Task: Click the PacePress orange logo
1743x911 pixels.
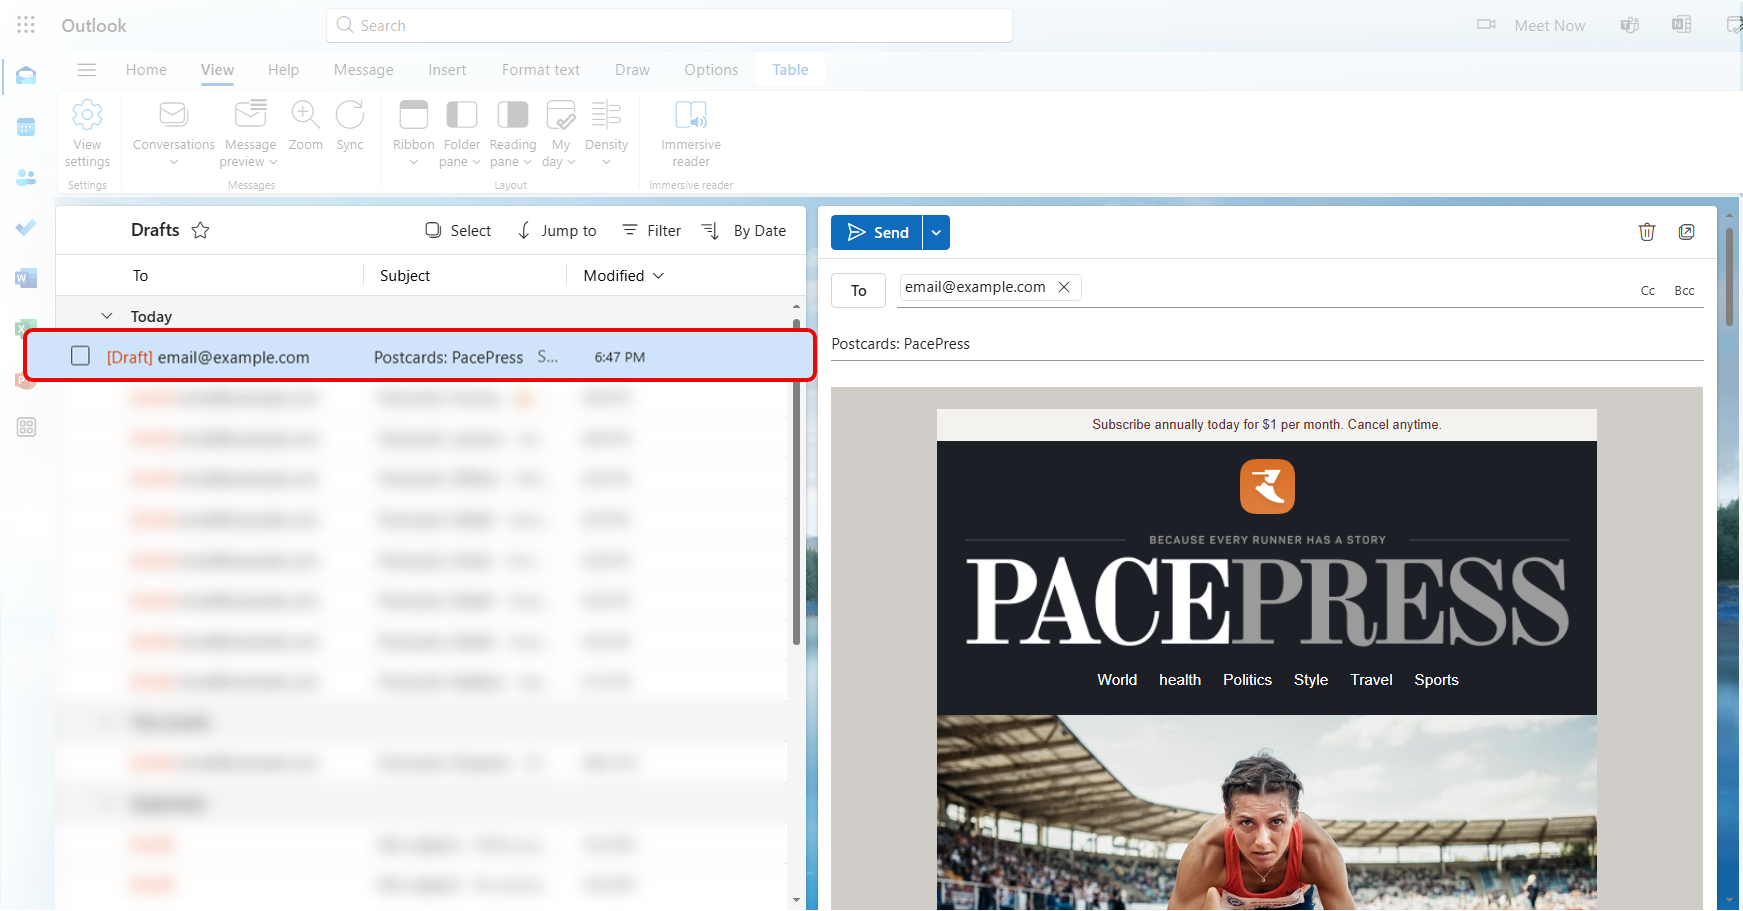Action: pyautogui.click(x=1267, y=486)
